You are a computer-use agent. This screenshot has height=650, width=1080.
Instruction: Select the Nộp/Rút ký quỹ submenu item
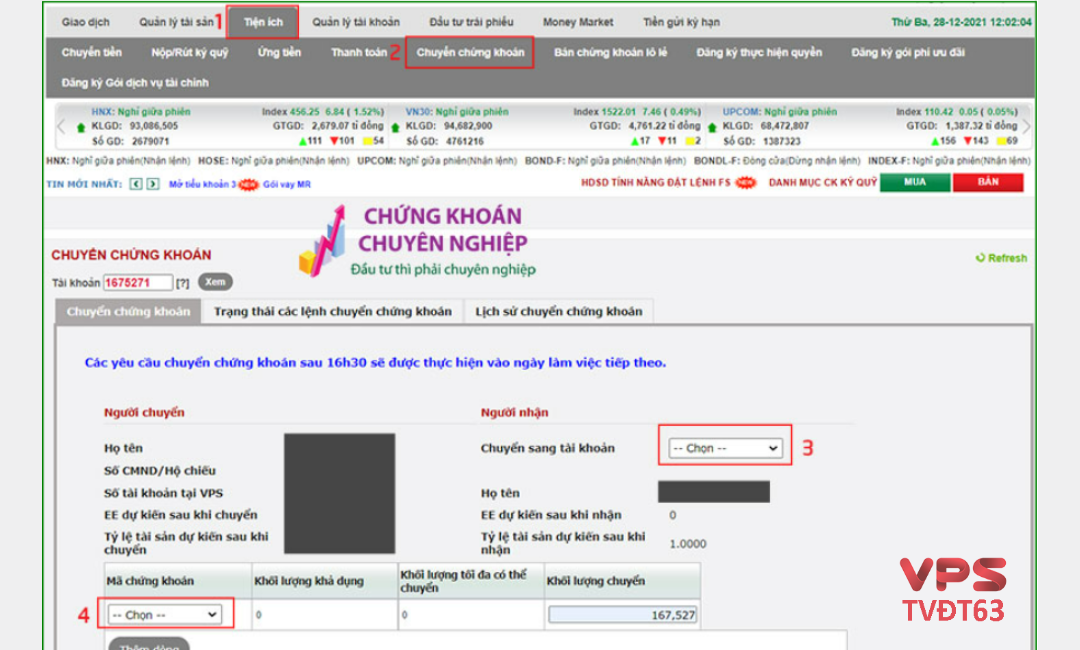[x=189, y=52]
